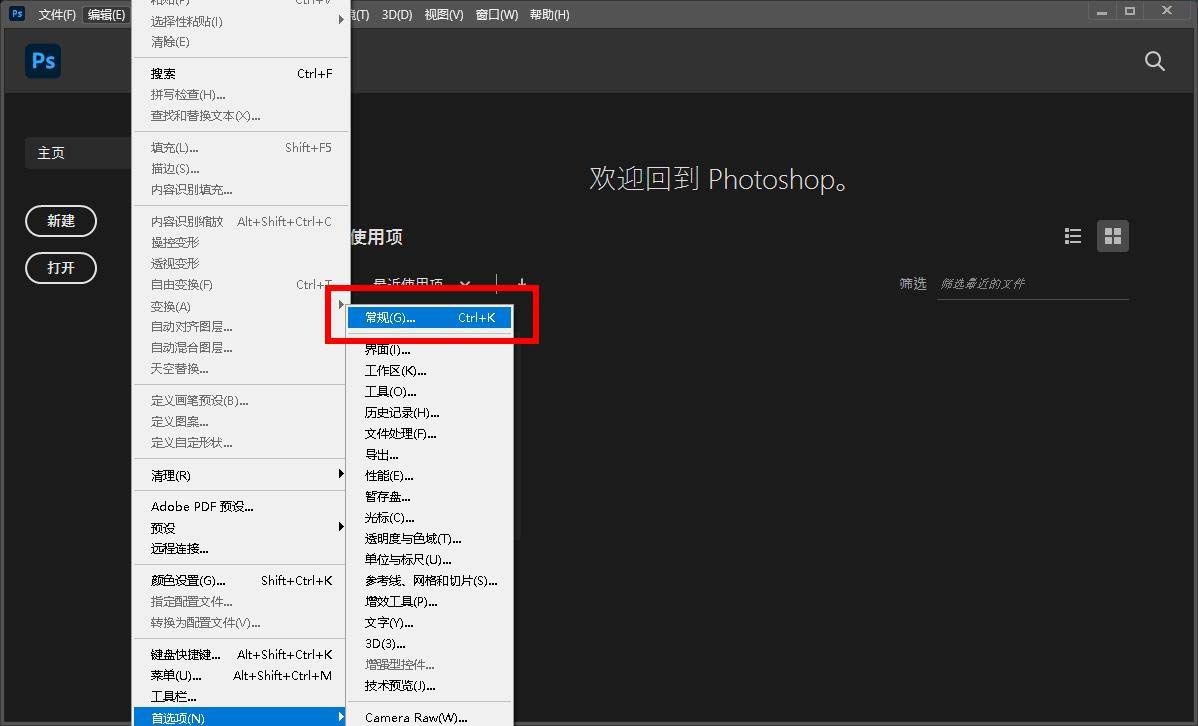Screen dimensions: 1198x726
Task: Select 颜色设置(G)... menu entry
Action: [x=241, y=581]
